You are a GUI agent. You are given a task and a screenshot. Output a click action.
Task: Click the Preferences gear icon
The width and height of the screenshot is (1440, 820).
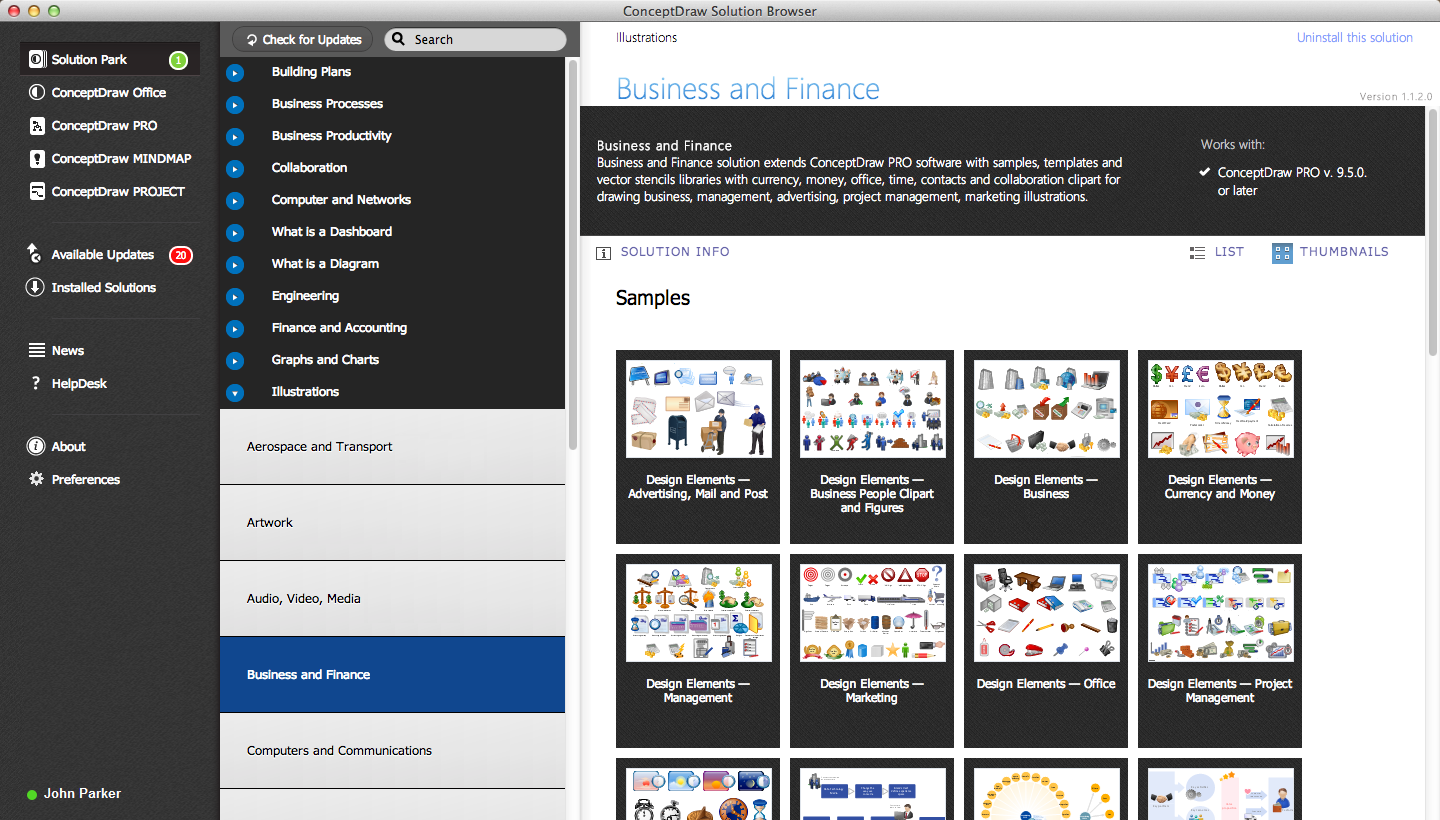(x=36, y=479)
